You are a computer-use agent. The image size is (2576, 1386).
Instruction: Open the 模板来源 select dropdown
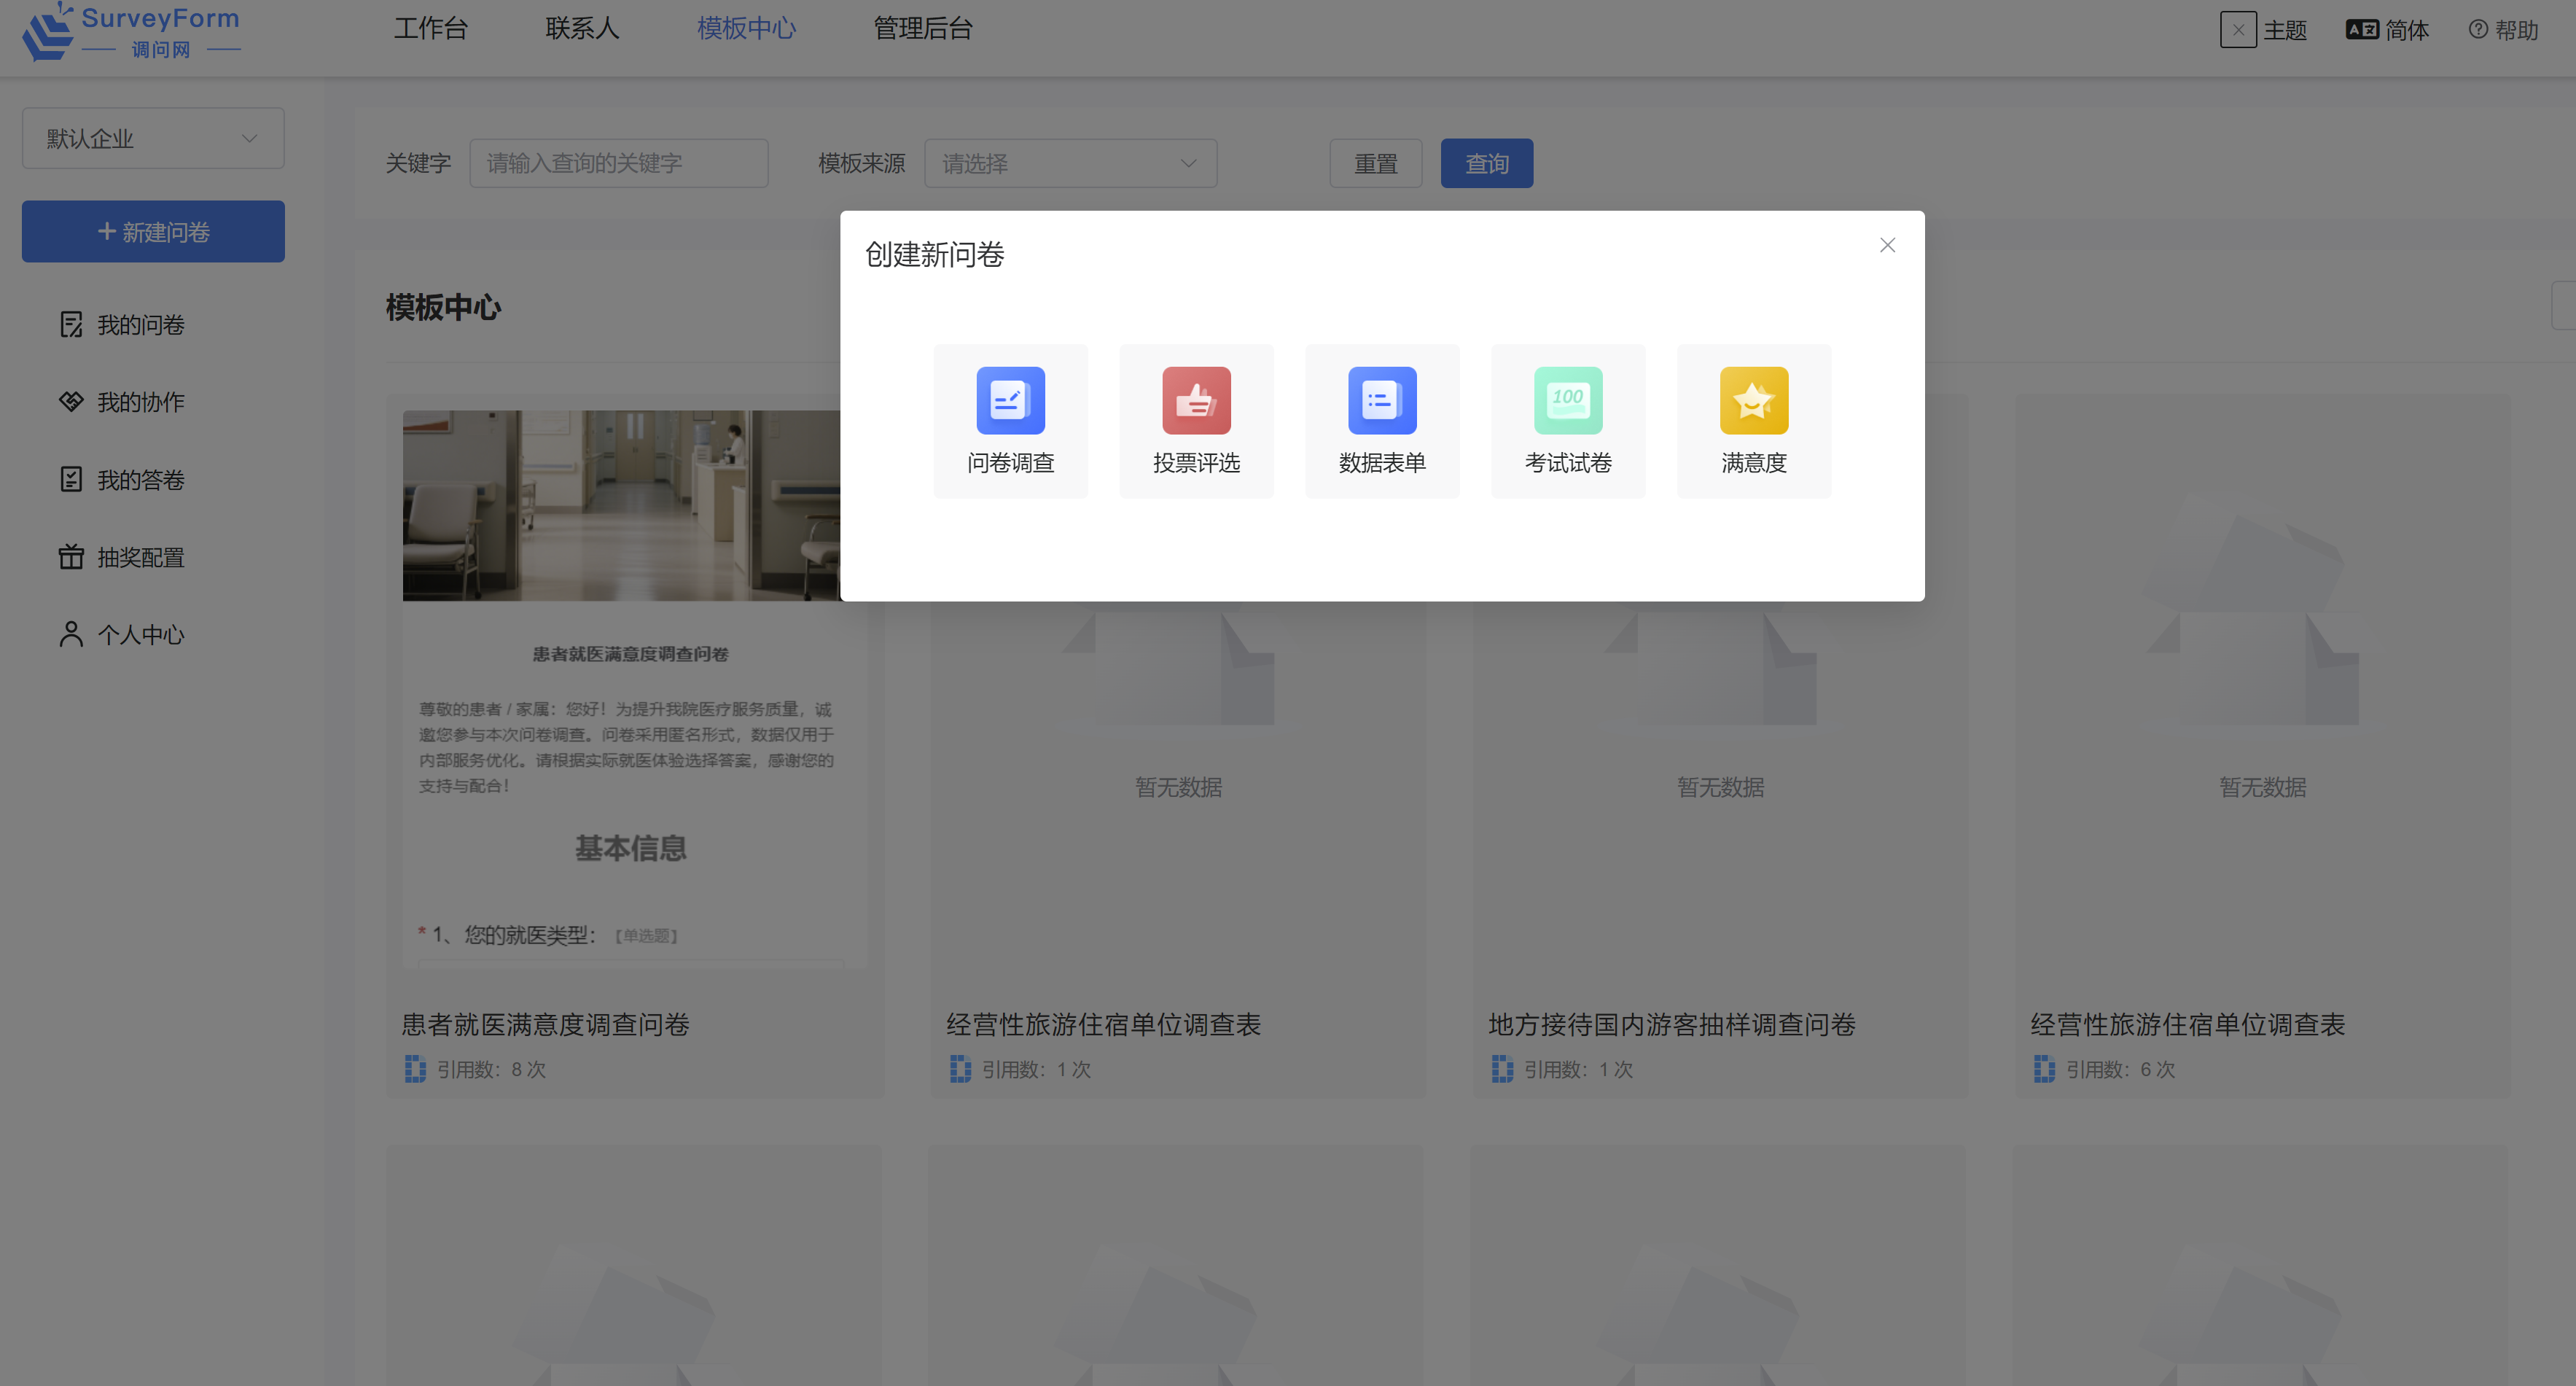[x=1070, y=163]
